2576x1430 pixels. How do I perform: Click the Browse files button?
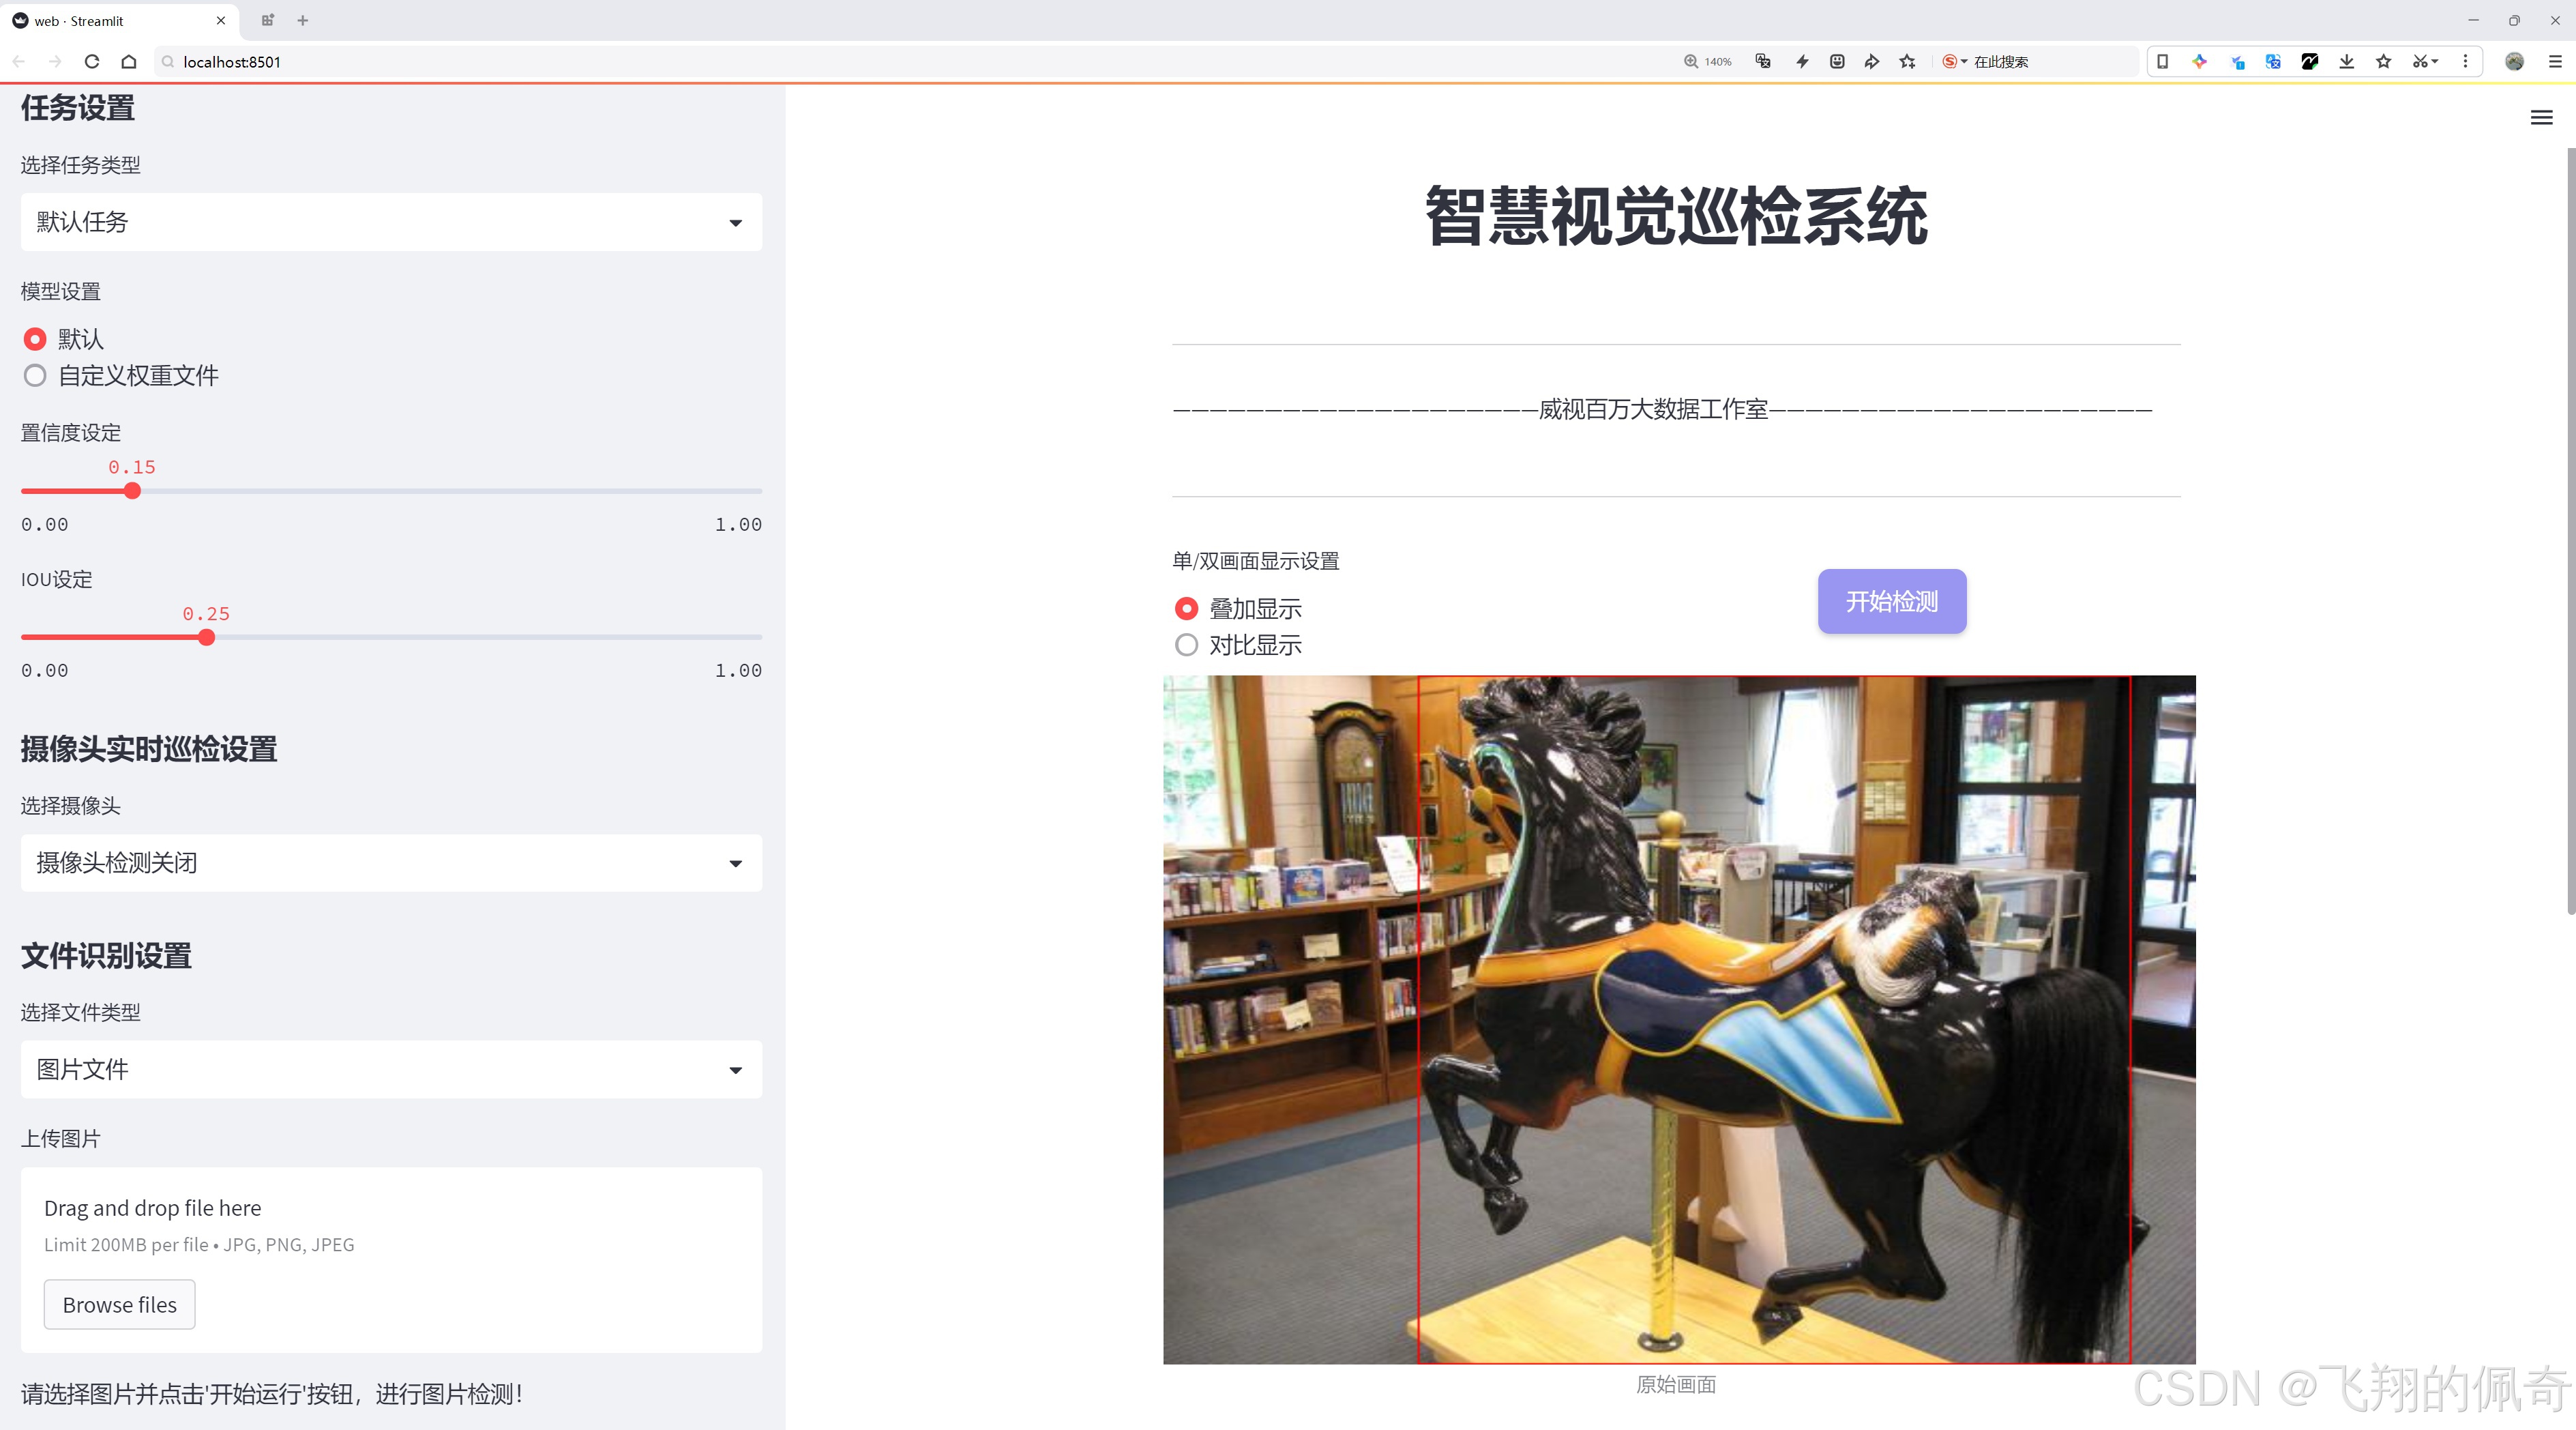pos(119,1304)
